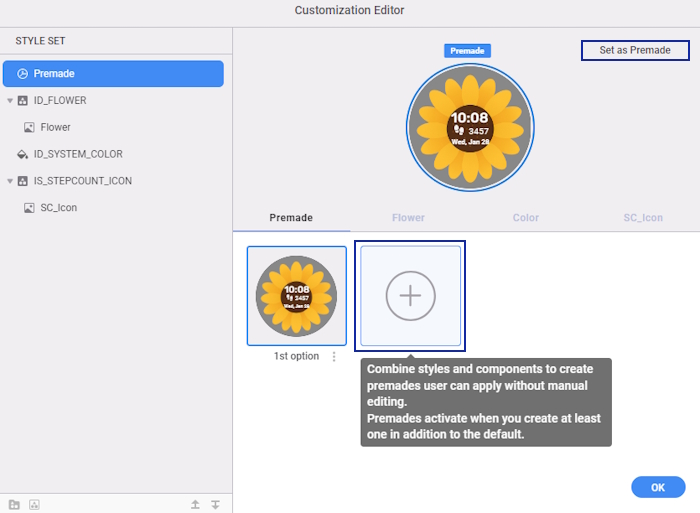This screenshot has width=700, height=513.
Task: Click the image icon next to Flower
Action: [x=29, y=128]
